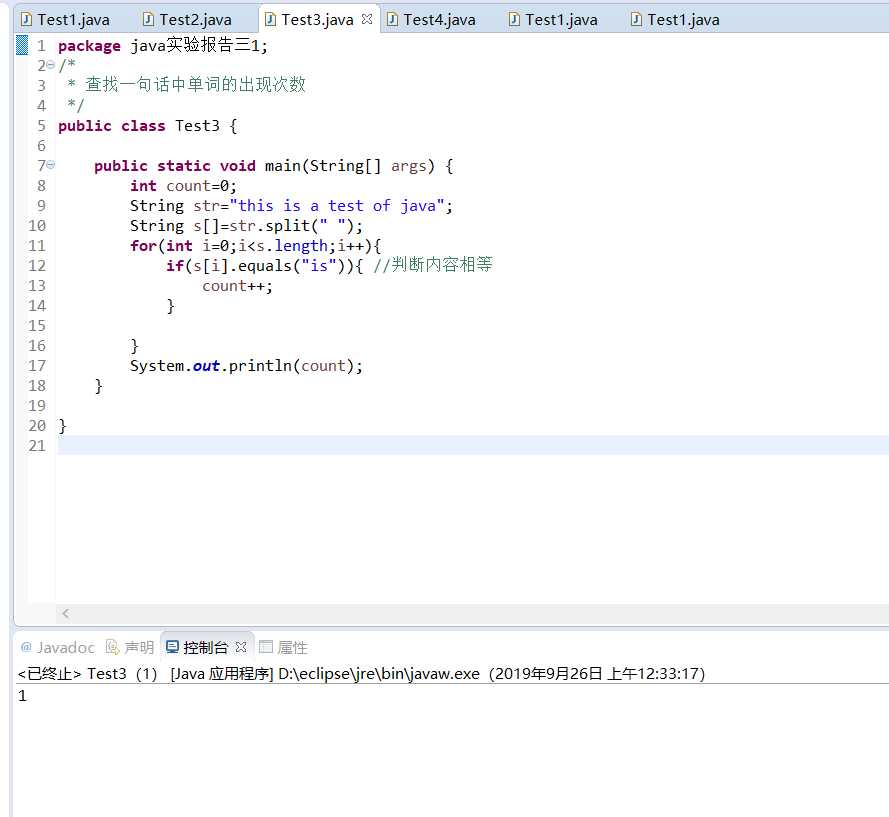
Task: Switch to the 声明 view tab
Action: point(130,647)
